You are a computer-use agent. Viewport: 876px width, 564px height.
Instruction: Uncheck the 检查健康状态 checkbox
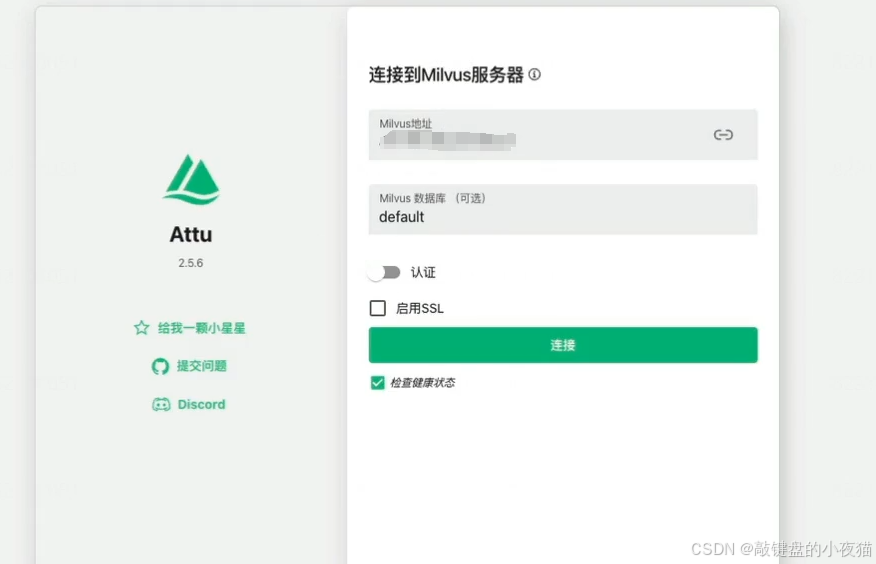378,383
